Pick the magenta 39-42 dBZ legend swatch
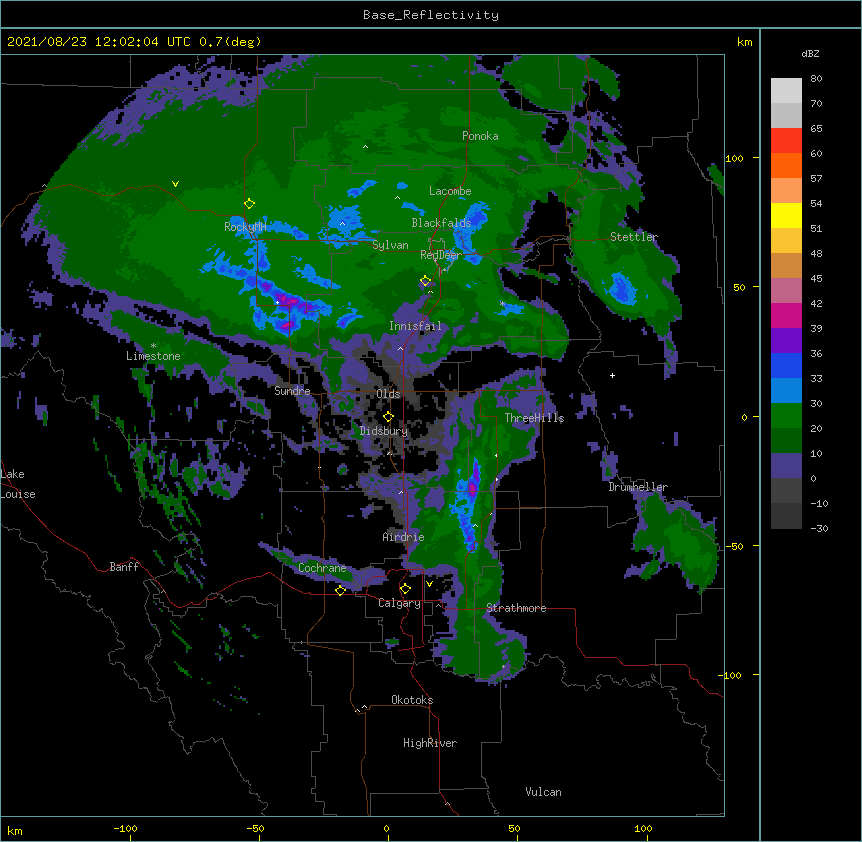This screenshot has width=862, height=842. tap(786, 315)
